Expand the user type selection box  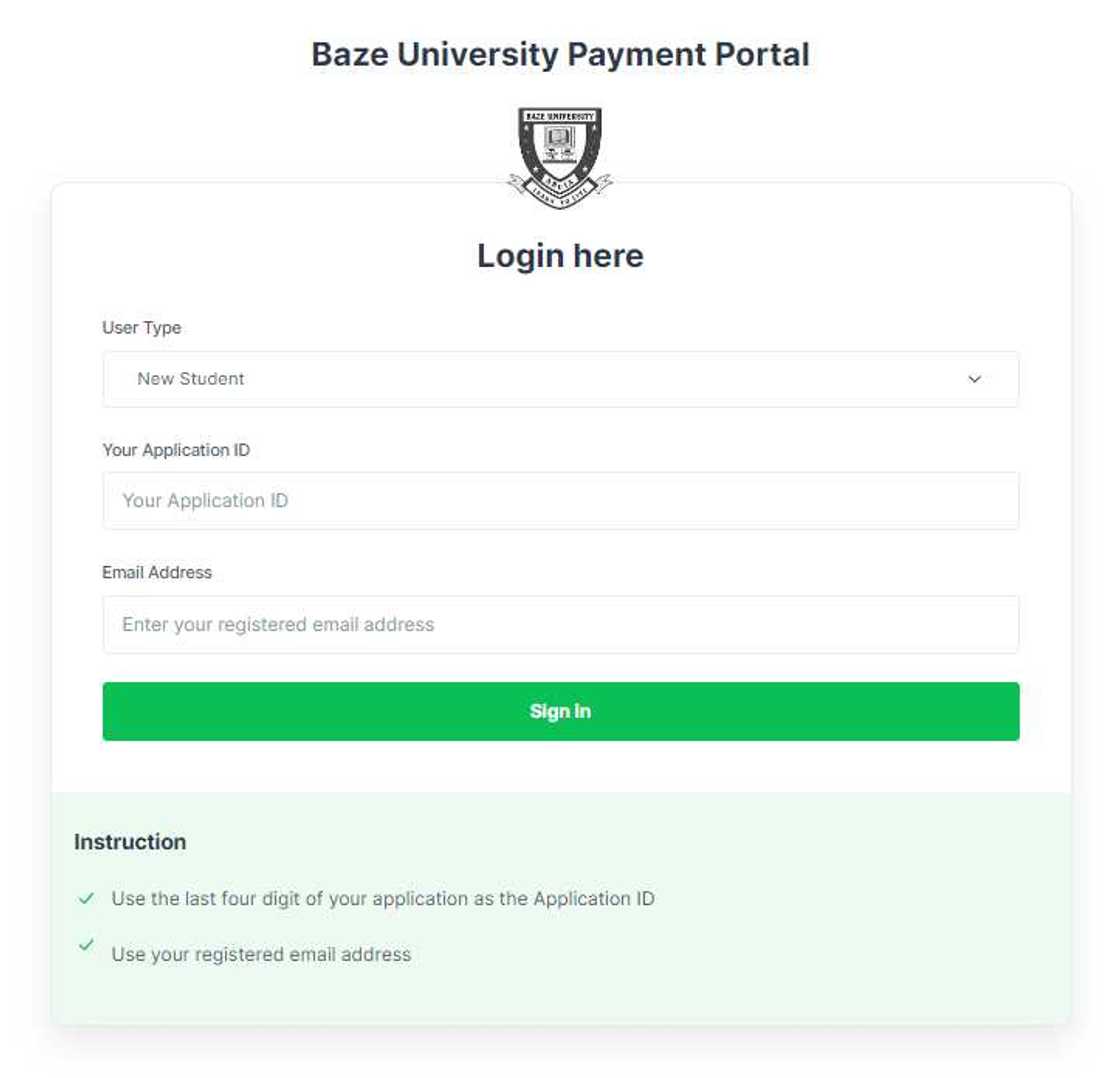560,379
